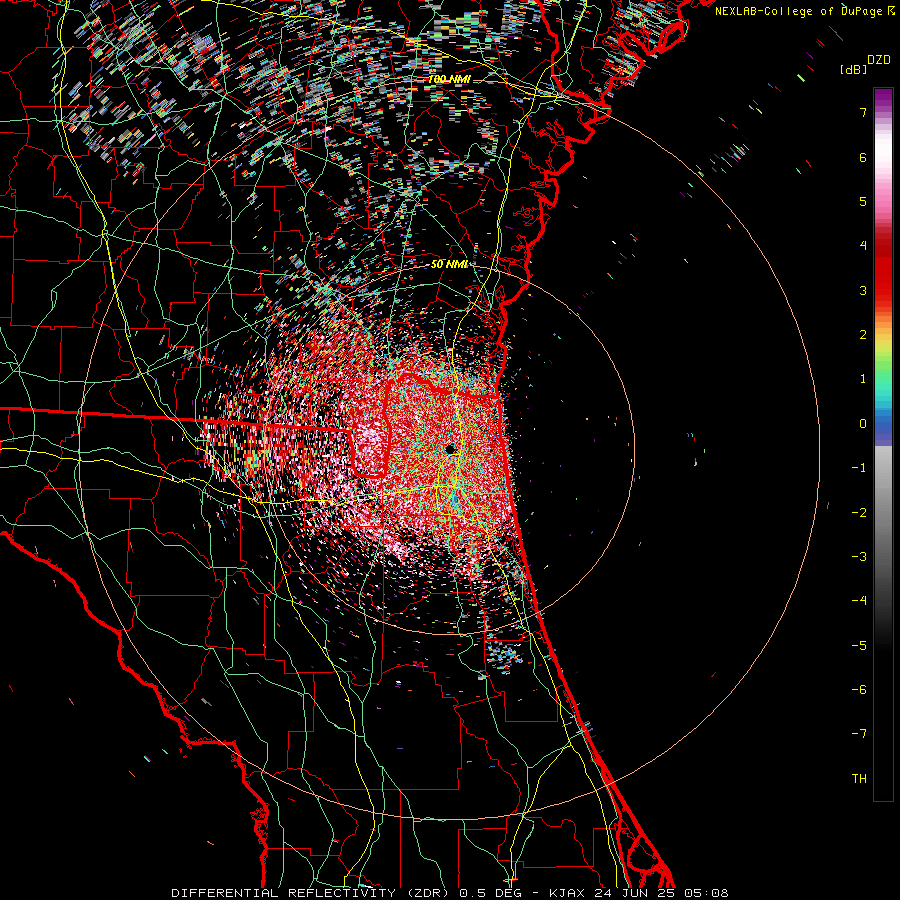Click the -1 scale label

click(x=859, y=468)
